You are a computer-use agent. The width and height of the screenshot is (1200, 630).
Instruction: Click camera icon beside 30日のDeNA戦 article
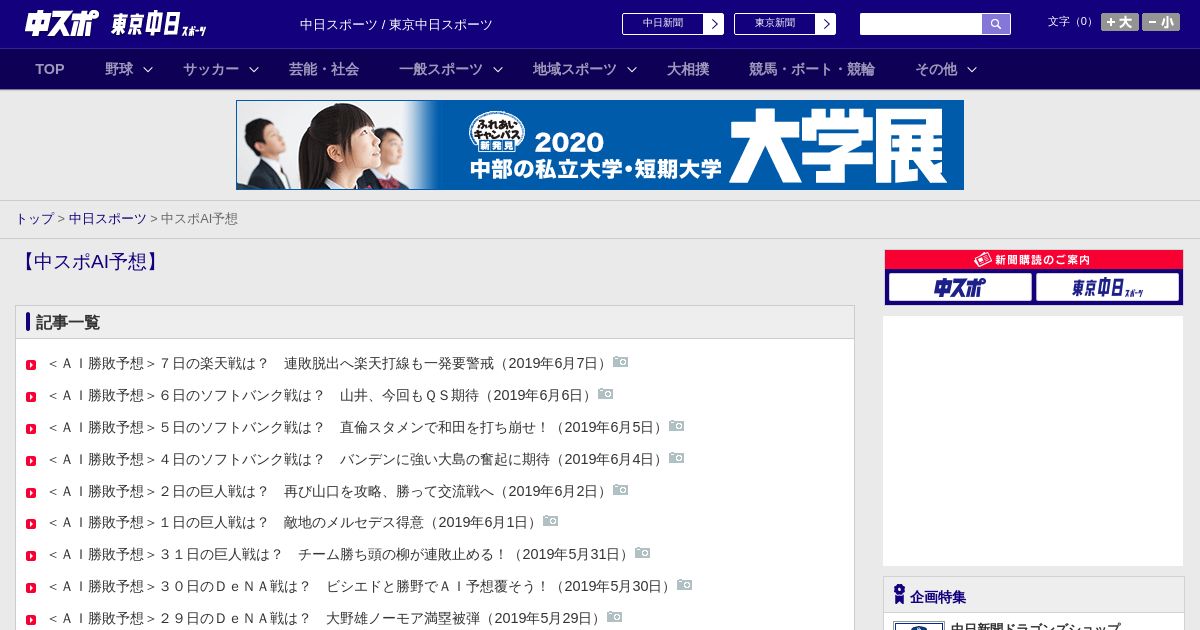click(685, 585)
